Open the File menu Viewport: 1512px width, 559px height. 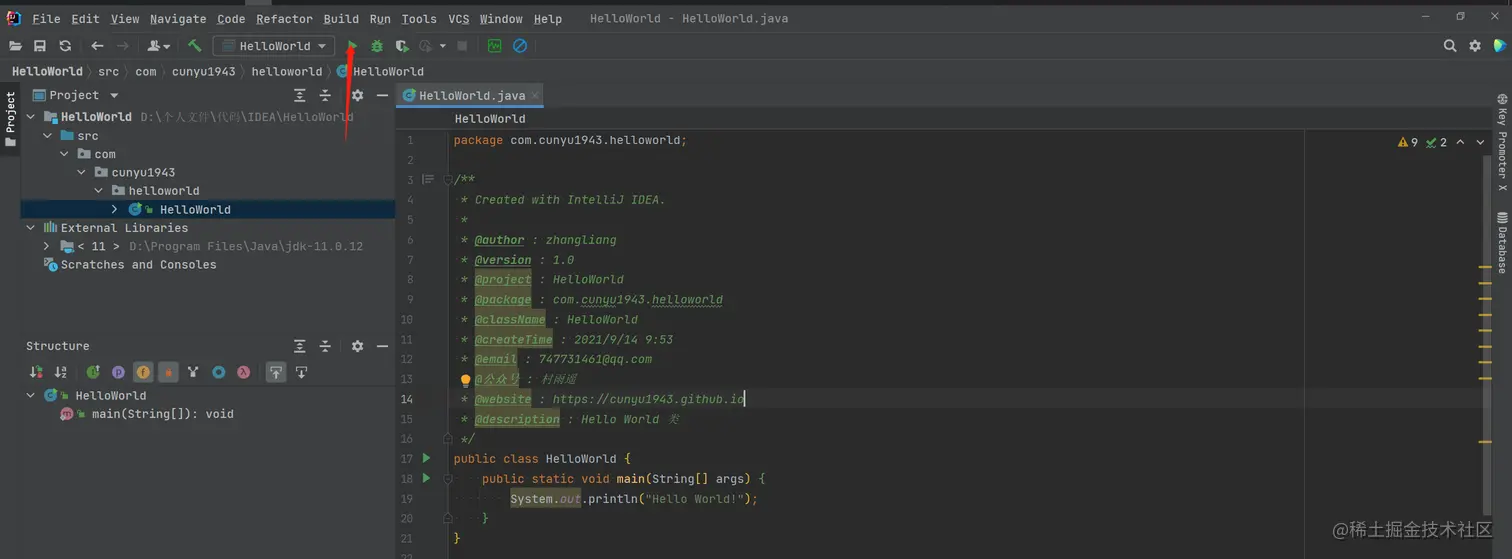[46, 19]
